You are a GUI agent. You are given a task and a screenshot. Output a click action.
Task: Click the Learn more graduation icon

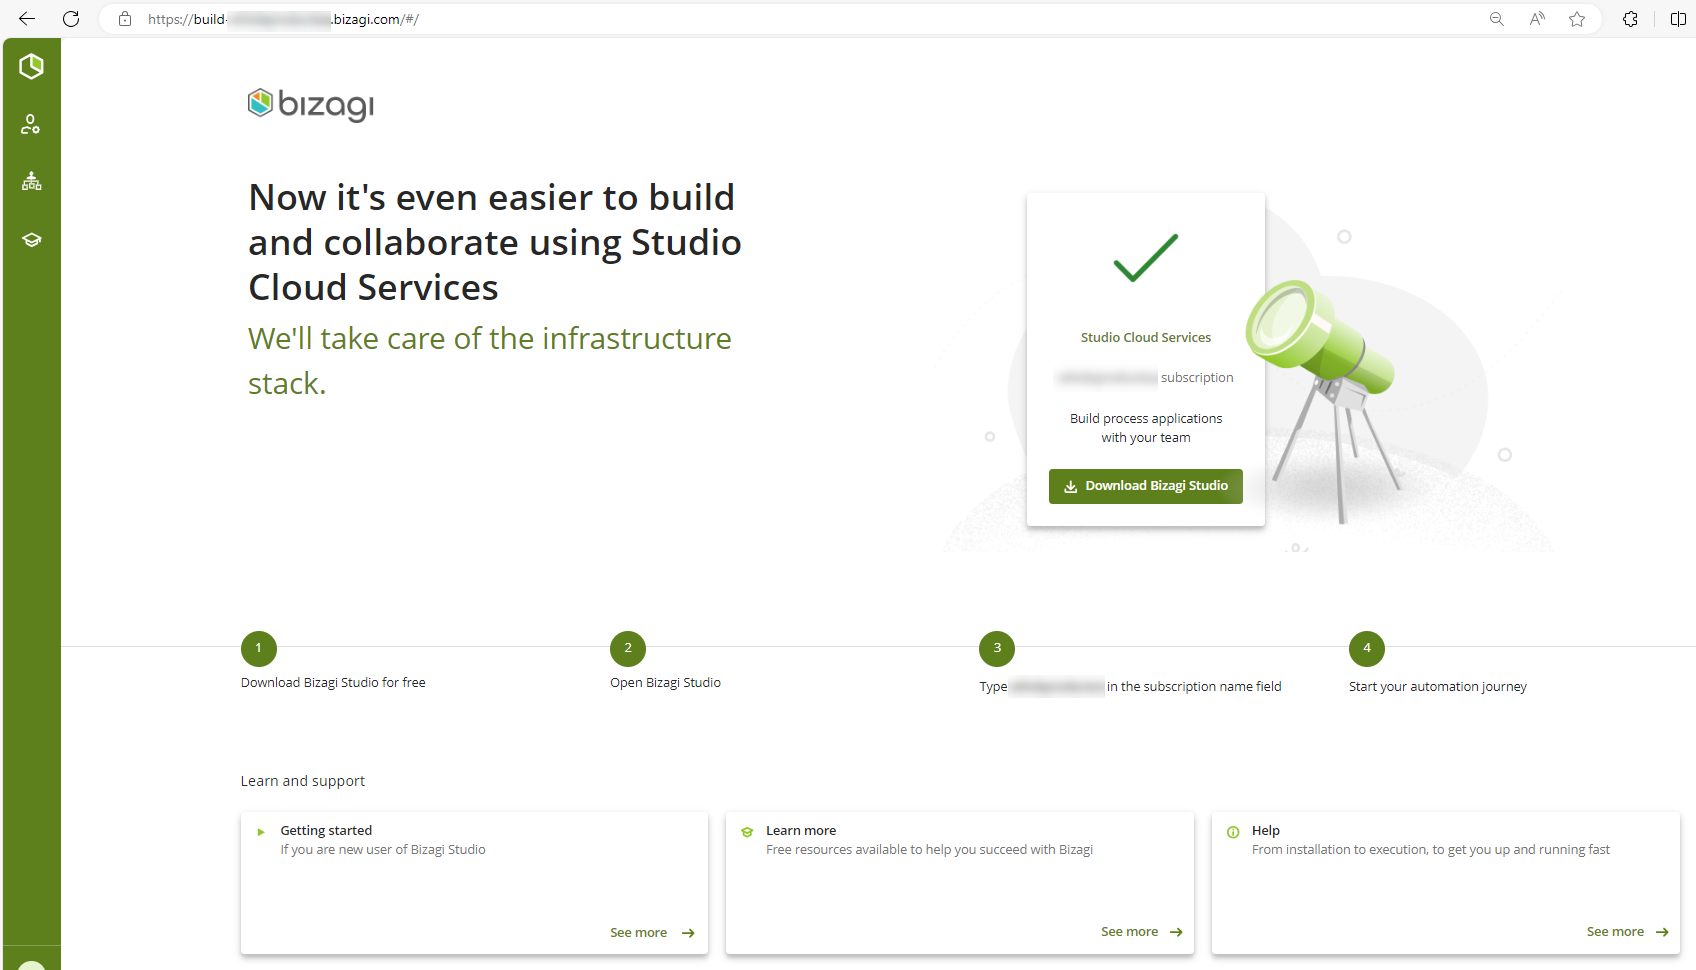pos(747,832)
